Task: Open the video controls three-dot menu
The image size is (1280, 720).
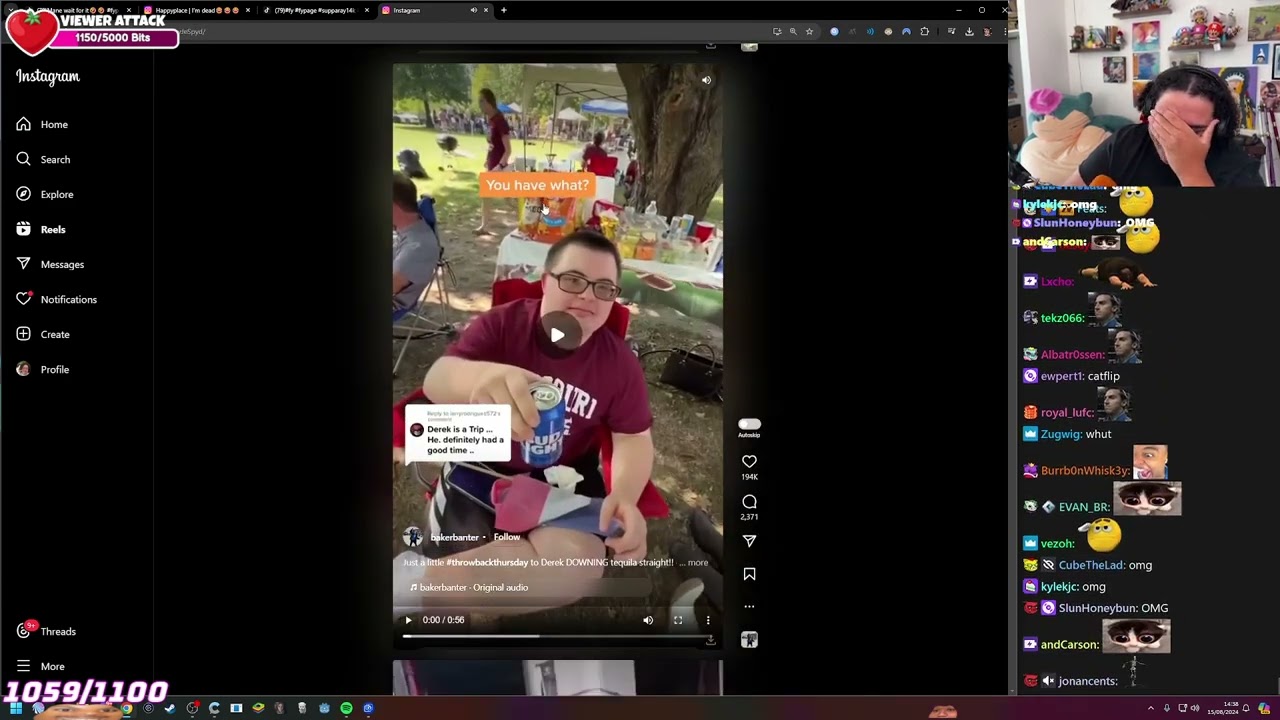Action: click(708, 620)
